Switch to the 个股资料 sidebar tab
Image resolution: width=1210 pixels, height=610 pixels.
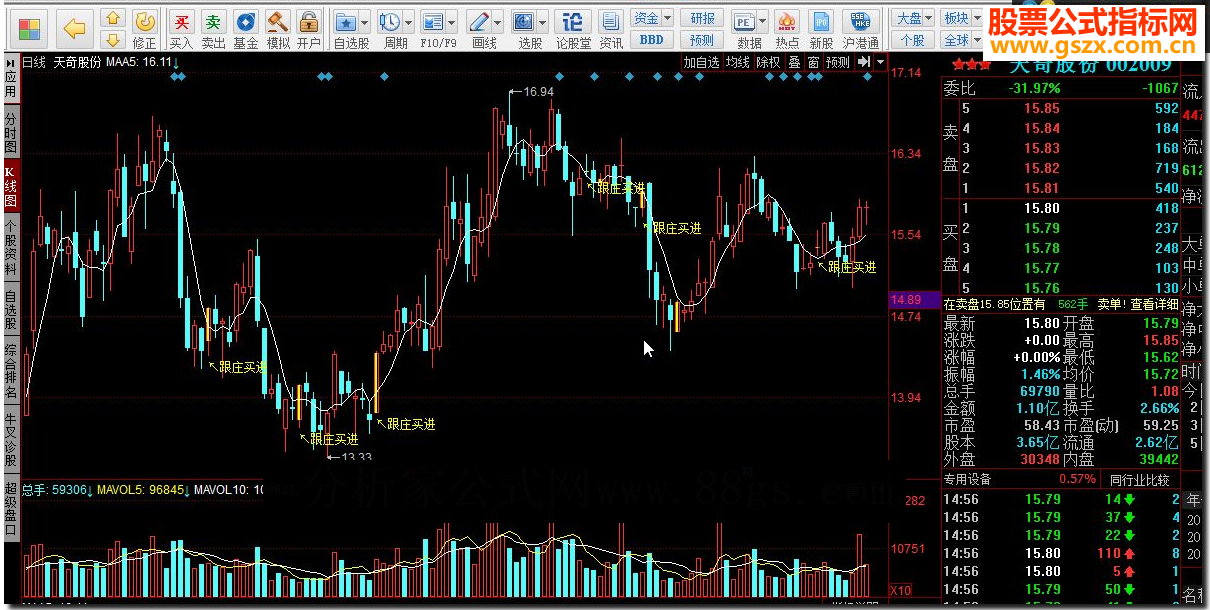pos(10,248)
